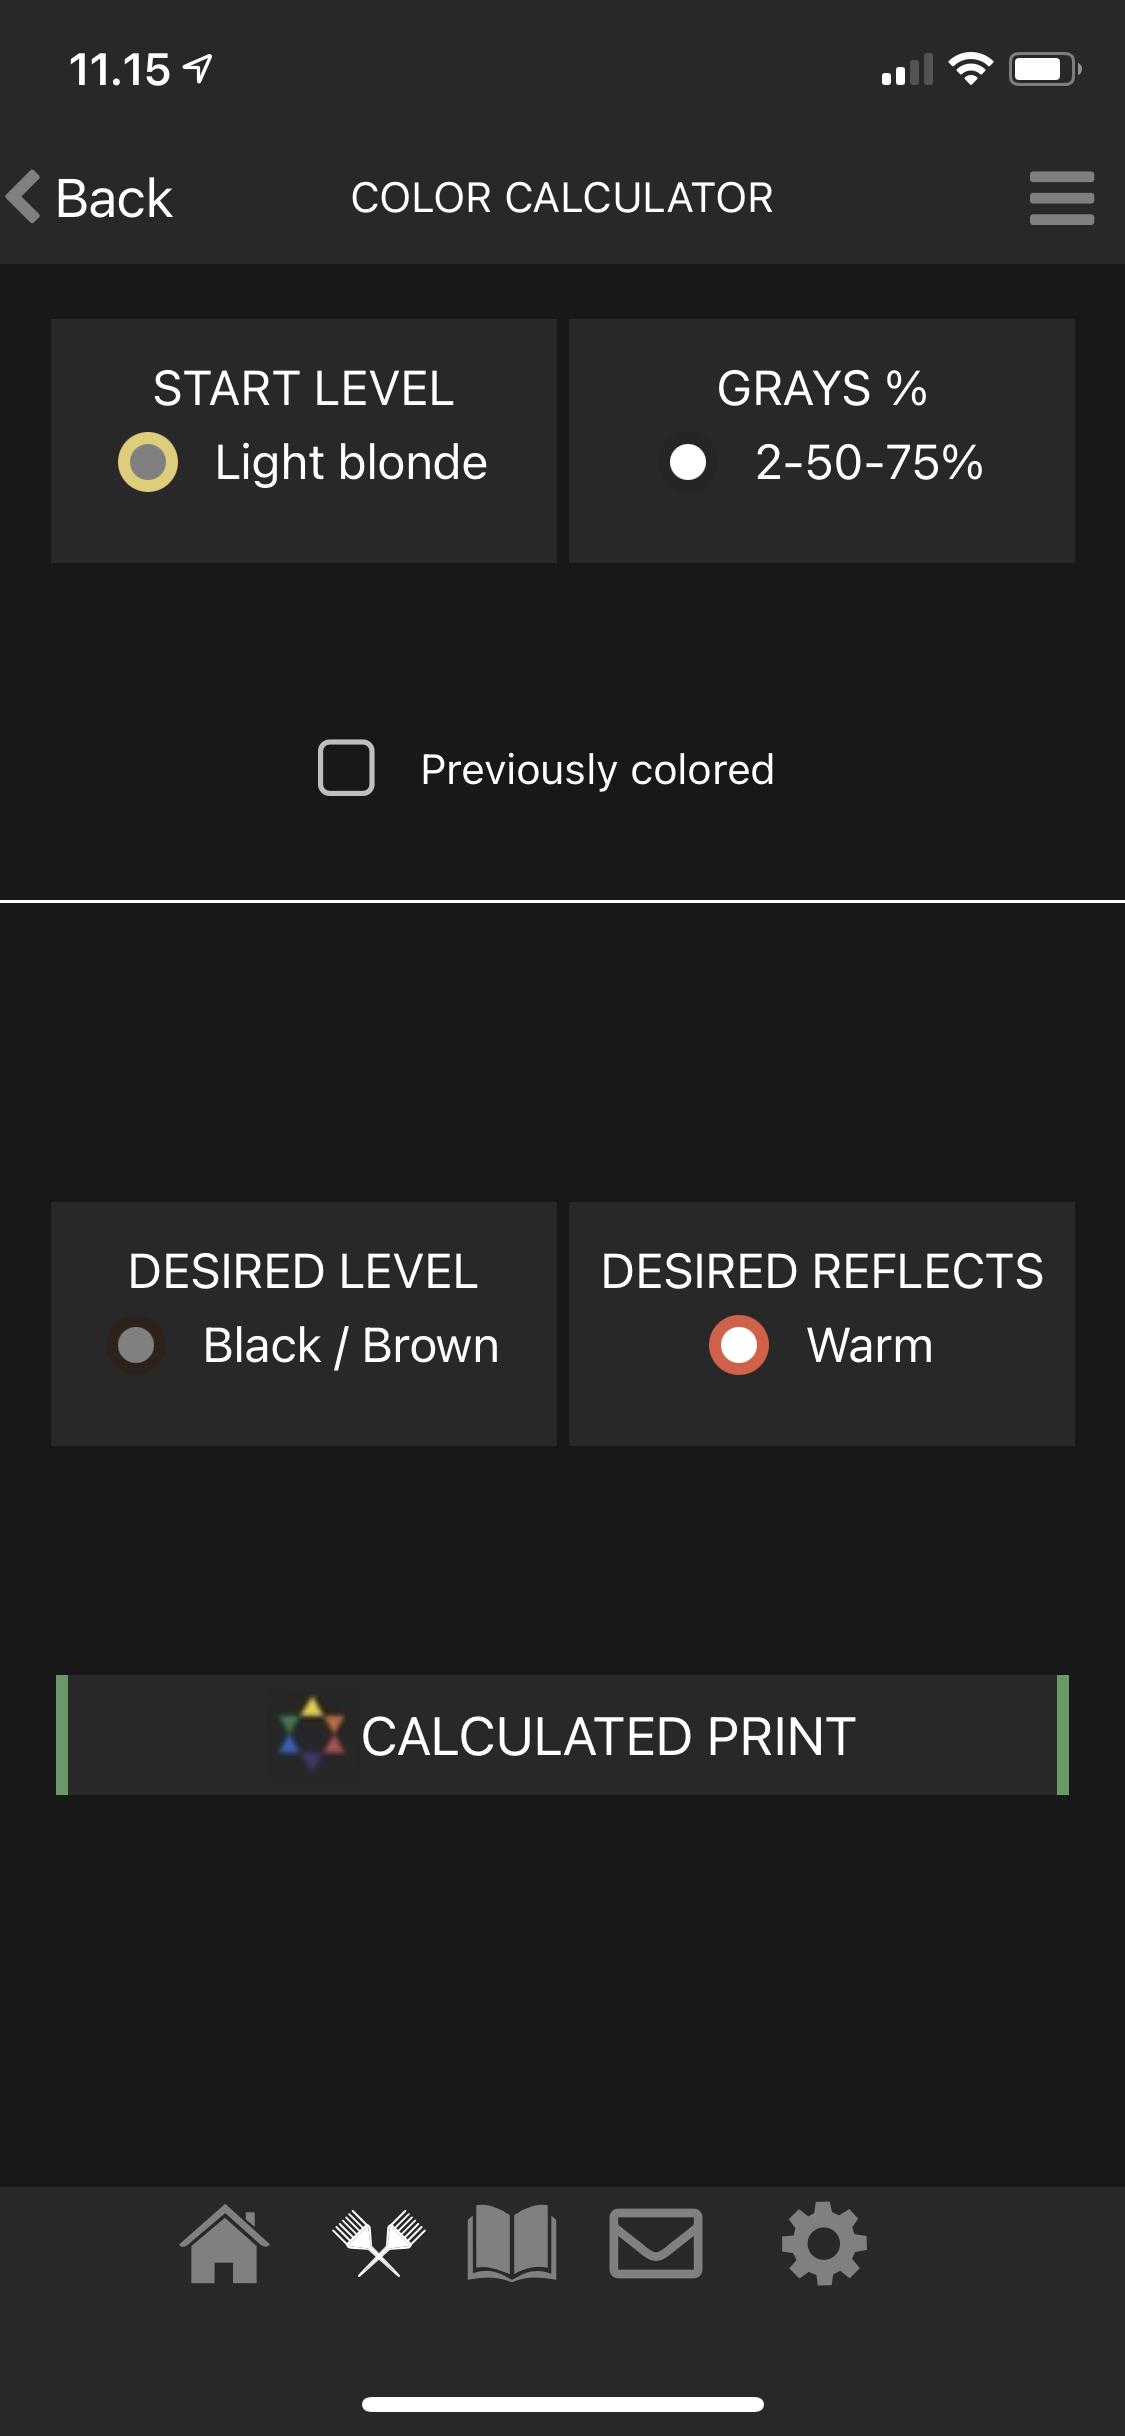Tap the color star icon beside Calculated Print
The image size is (1125, 2436).
[x=312, y=1733]
